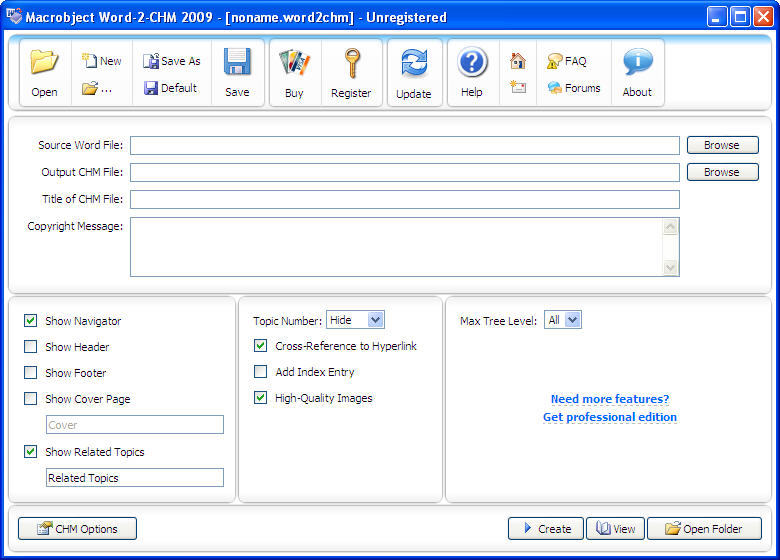
Task: Follow the Get professional edition link
Action: click(x=609, y=417)
